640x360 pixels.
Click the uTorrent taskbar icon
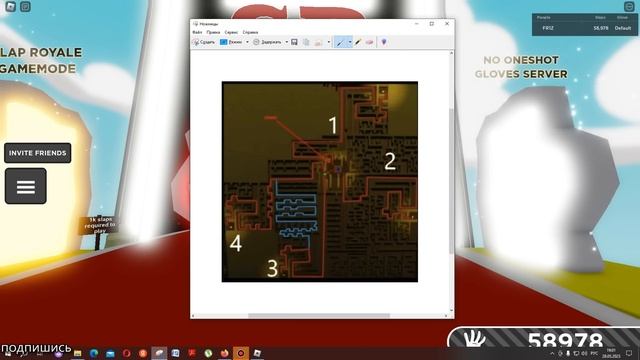tap(208, 353)
